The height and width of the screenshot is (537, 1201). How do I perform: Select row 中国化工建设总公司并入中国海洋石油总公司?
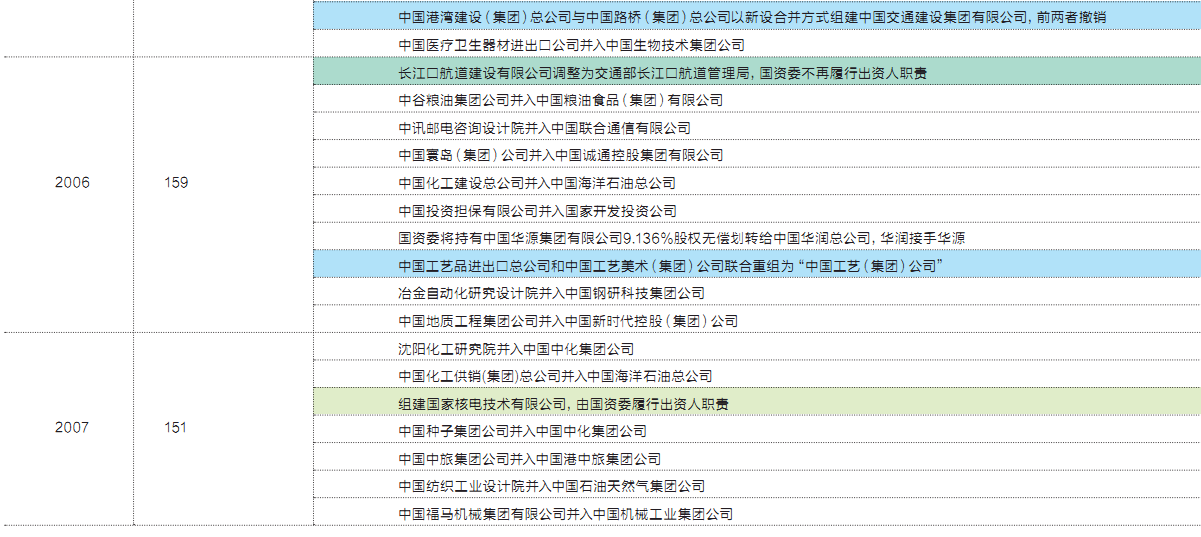tap(757, 183)
